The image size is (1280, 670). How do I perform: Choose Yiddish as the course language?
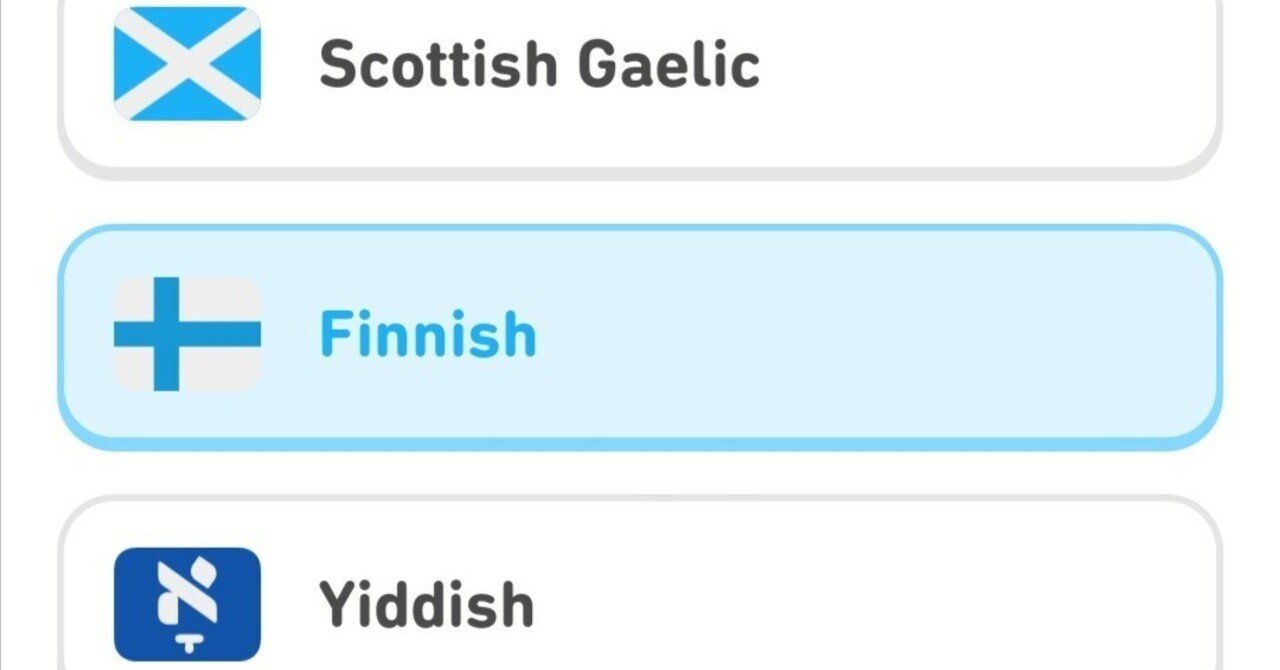[x=640, y=600]
